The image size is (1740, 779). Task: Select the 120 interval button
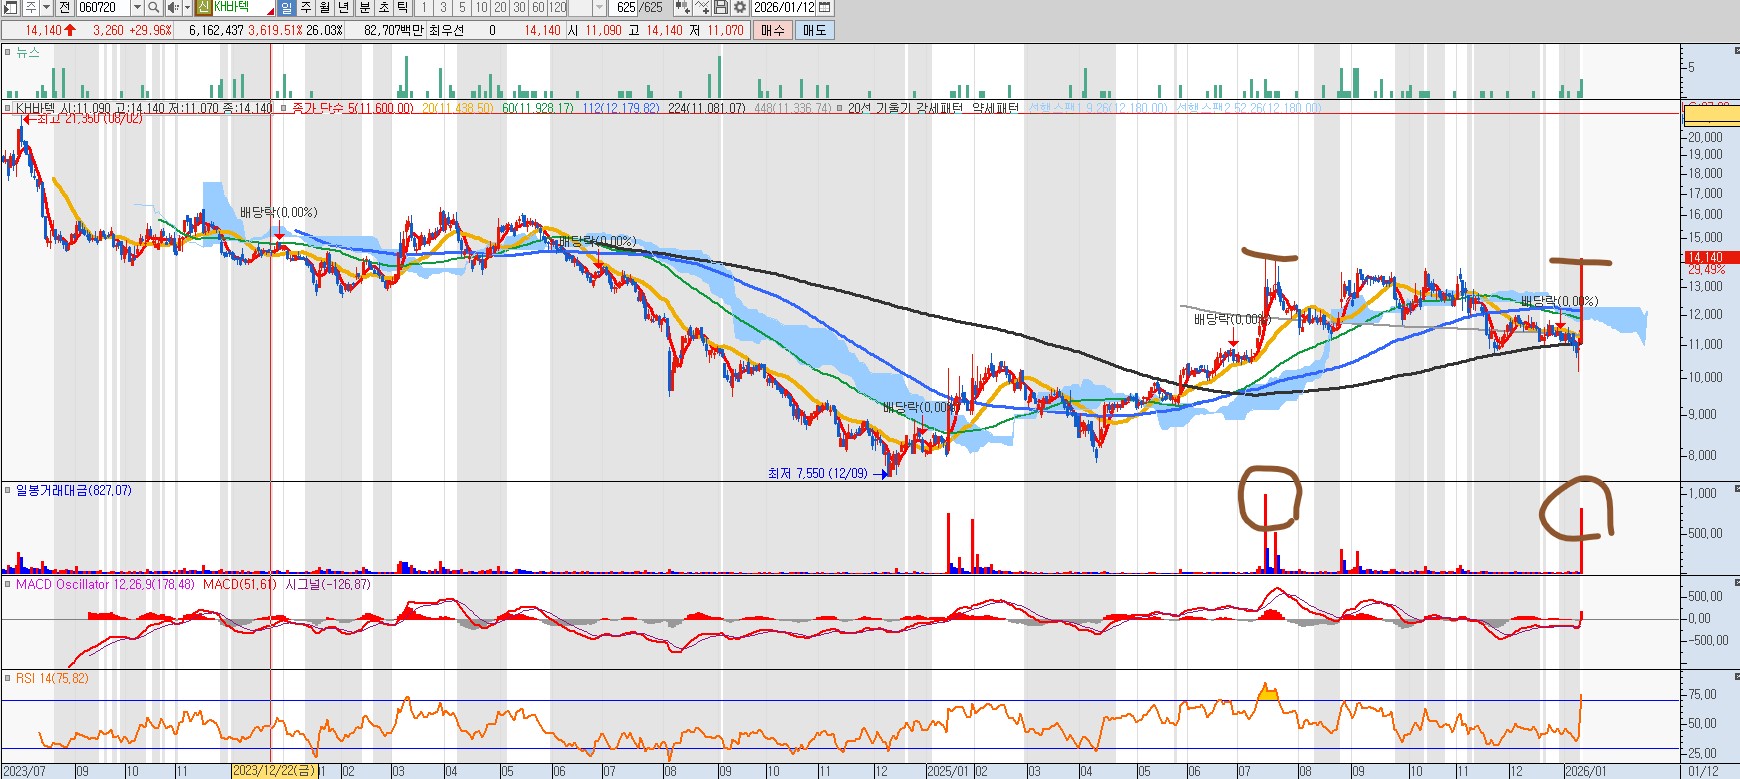[x=558, y=7]
